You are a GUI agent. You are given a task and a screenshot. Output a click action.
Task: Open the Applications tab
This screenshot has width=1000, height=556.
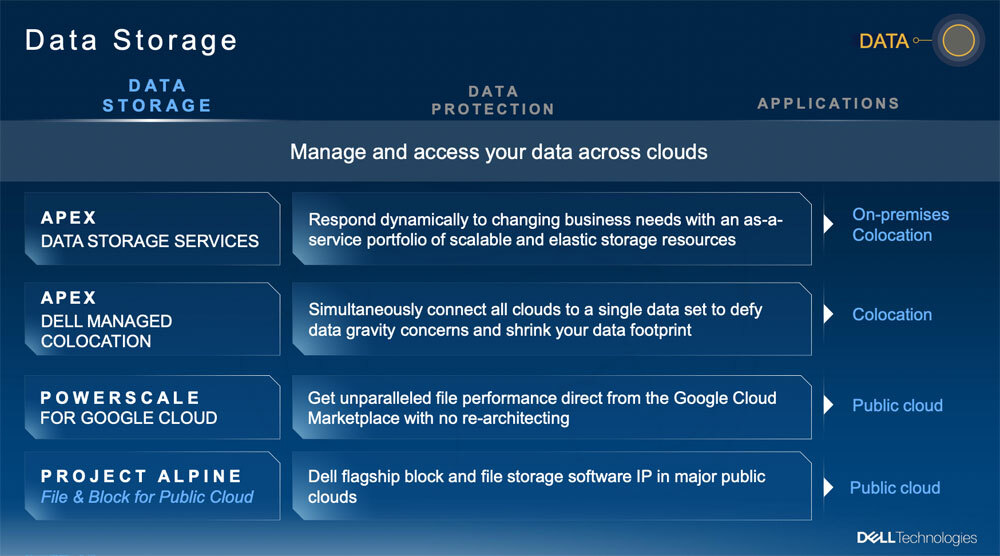828,103
